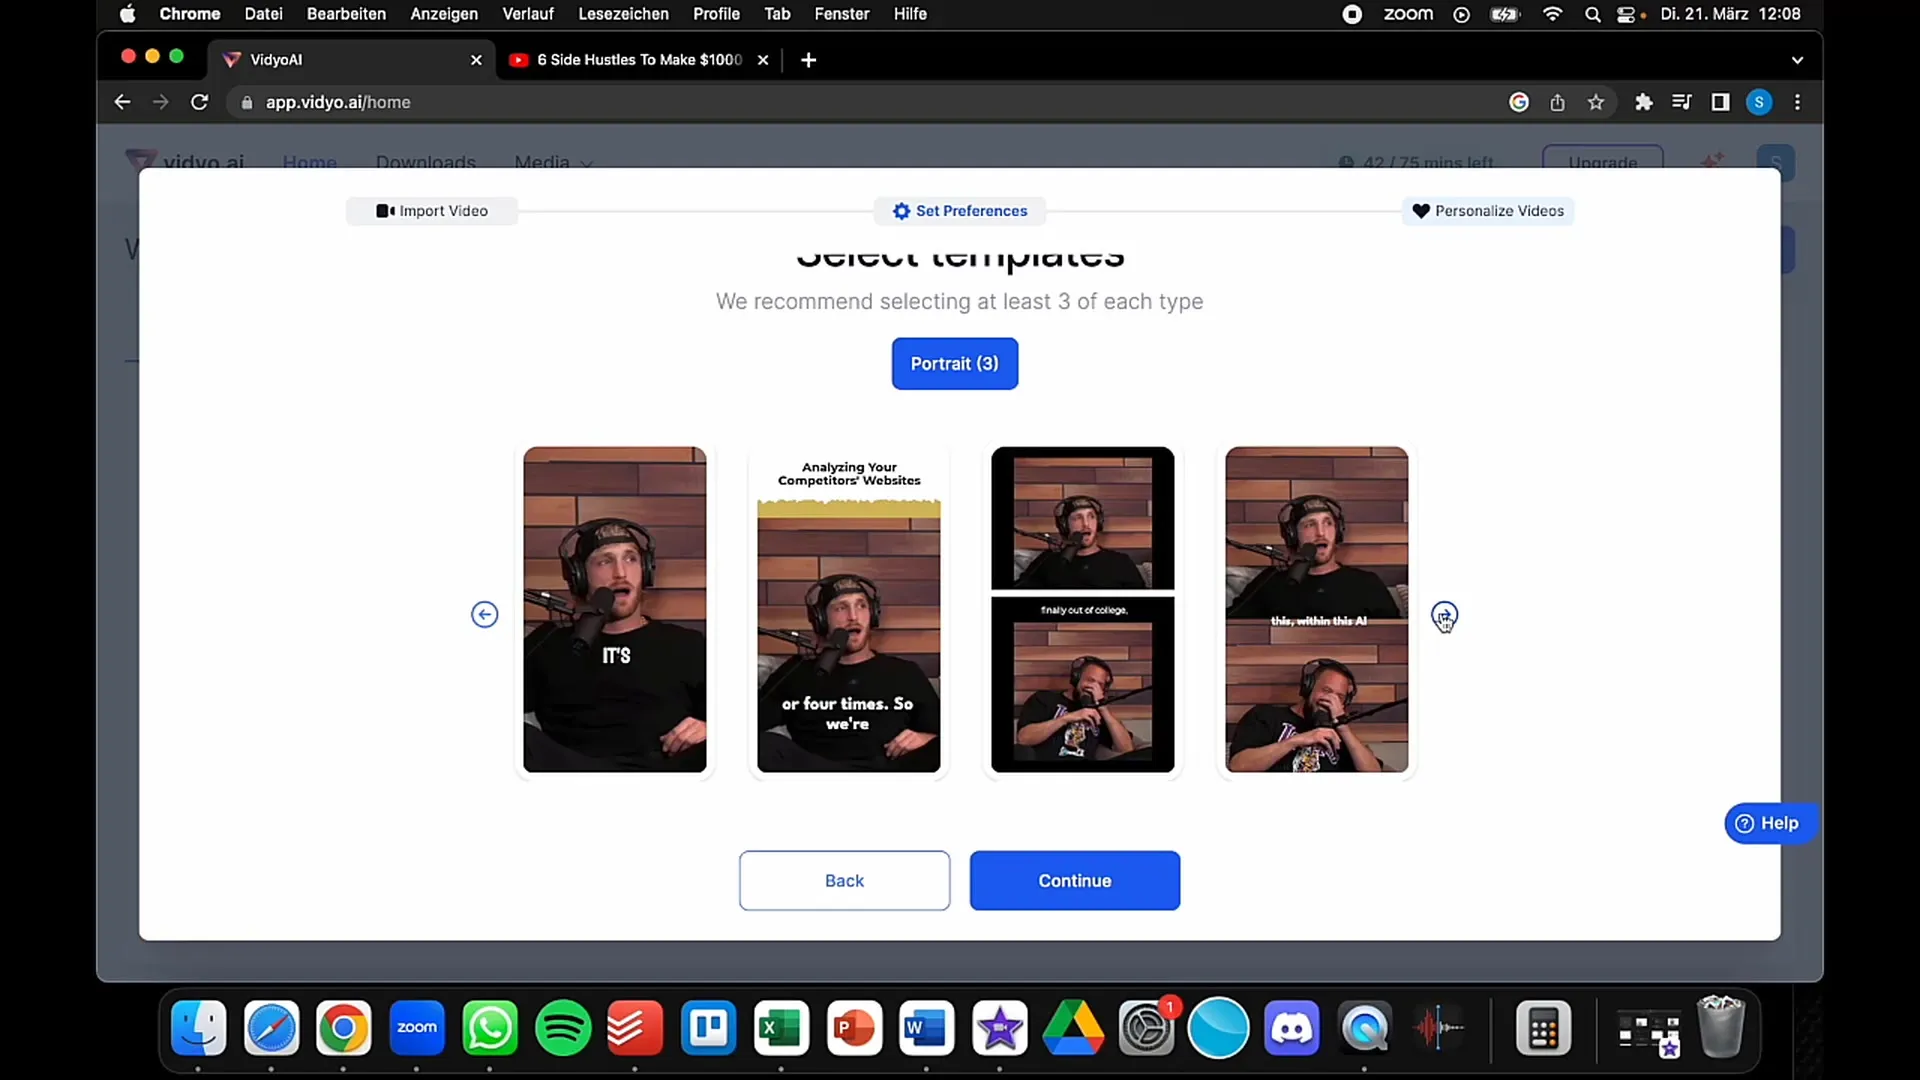
Task: Open the Verlauf menu
Action: click(528, 14)
